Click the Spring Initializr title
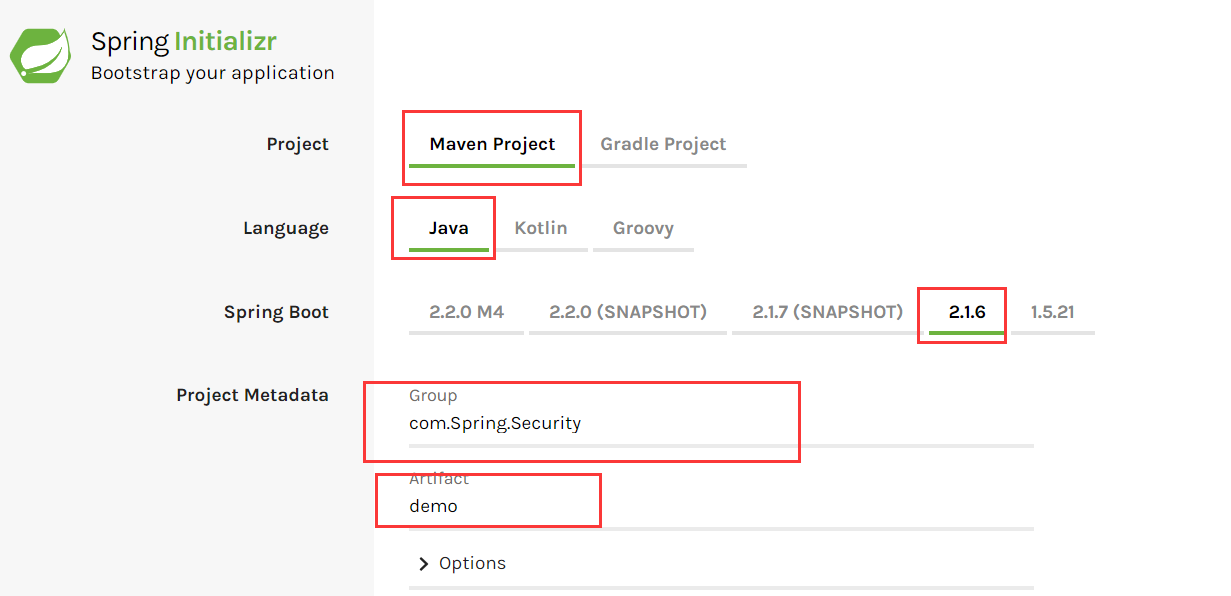This screenshot has width=1231, height=596. (x=184, y=41)
